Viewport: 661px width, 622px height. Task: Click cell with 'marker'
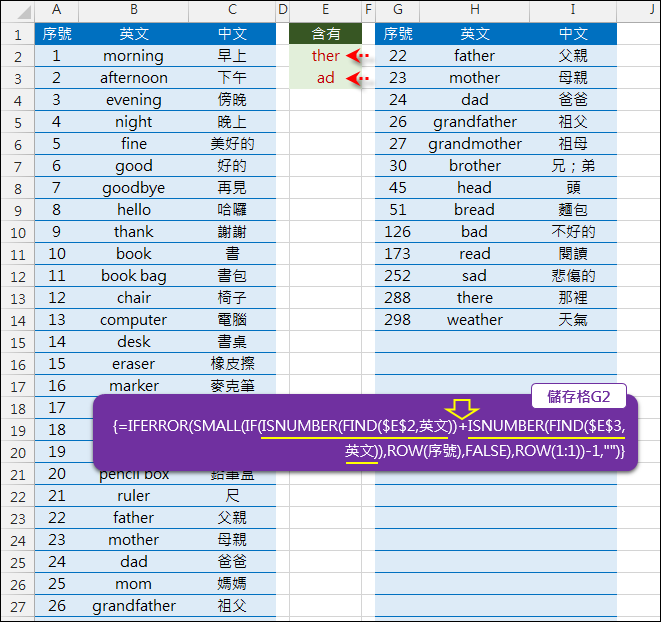click(x=134, y=385)
